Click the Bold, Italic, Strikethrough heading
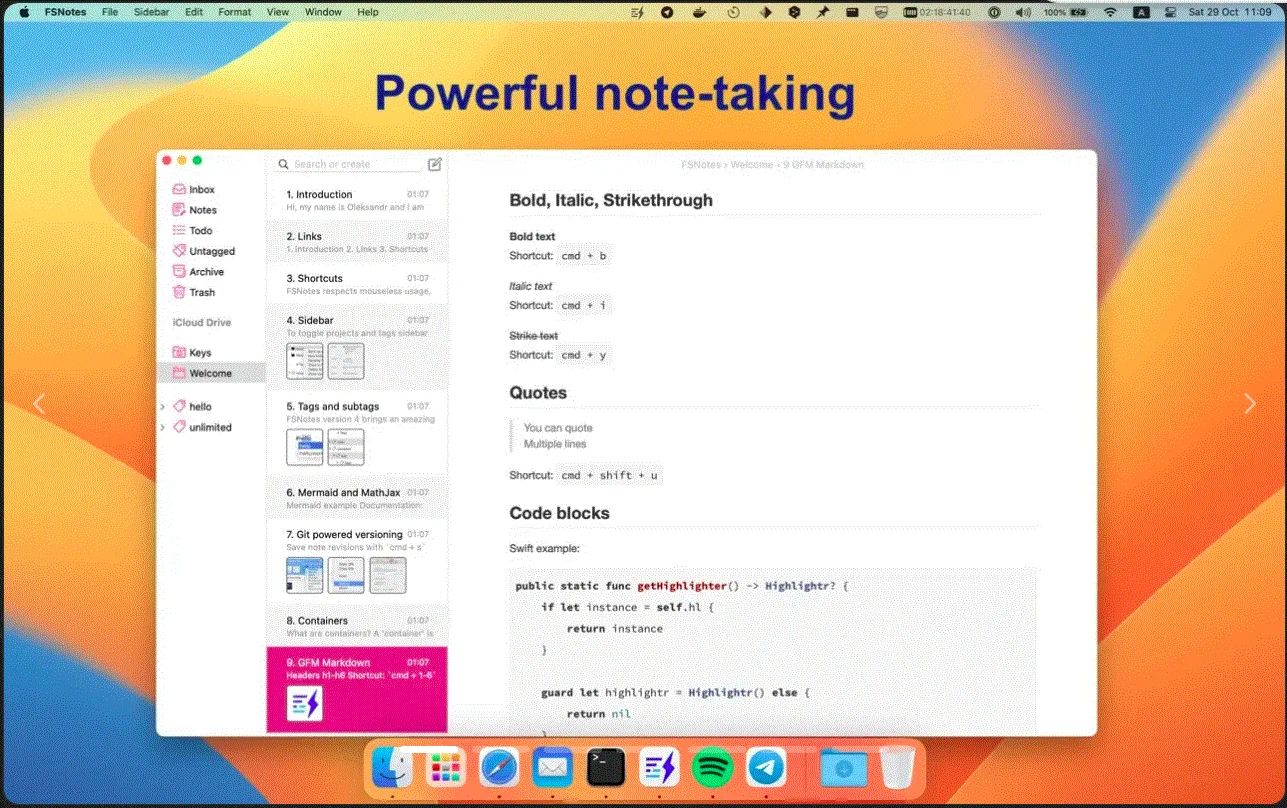Image resolution: width=1287 pixels, height=808 pixels. (611, 200)
